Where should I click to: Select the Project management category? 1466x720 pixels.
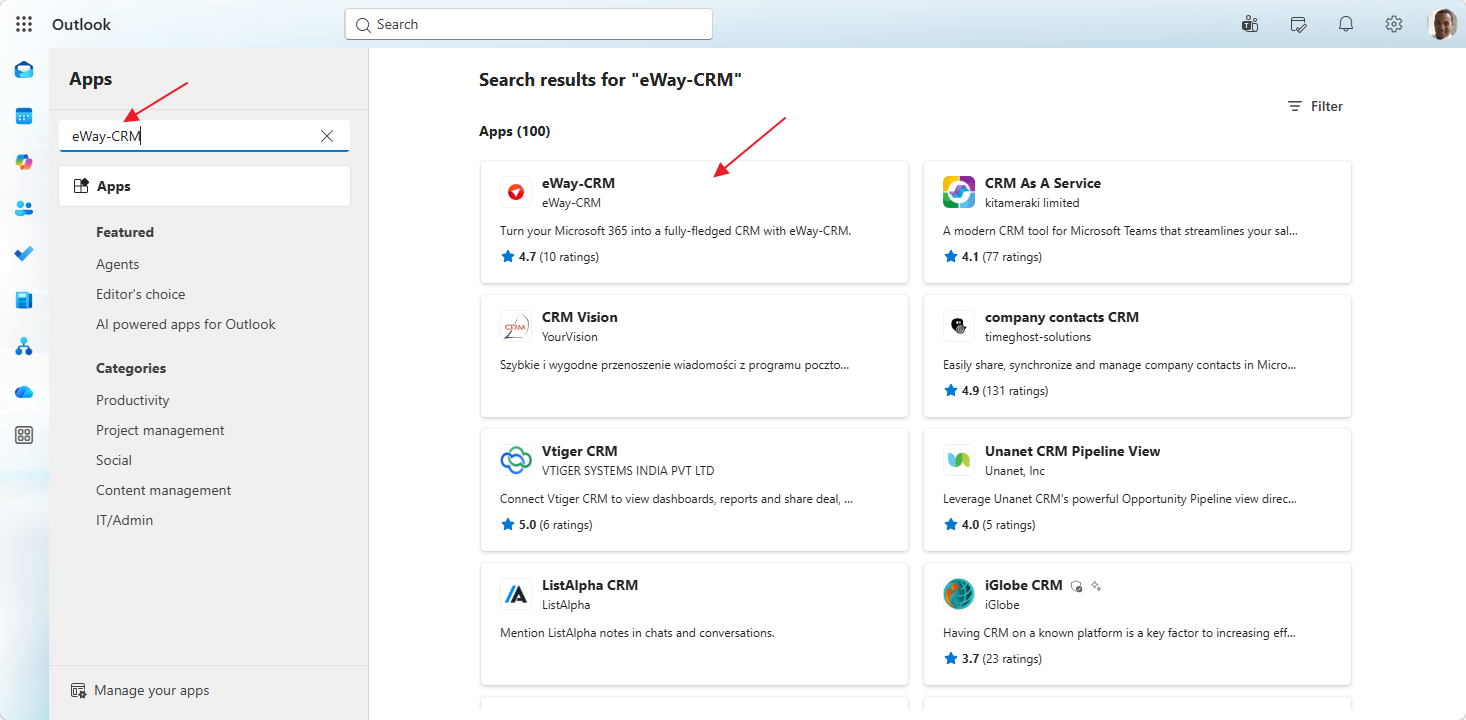point(160,430)
